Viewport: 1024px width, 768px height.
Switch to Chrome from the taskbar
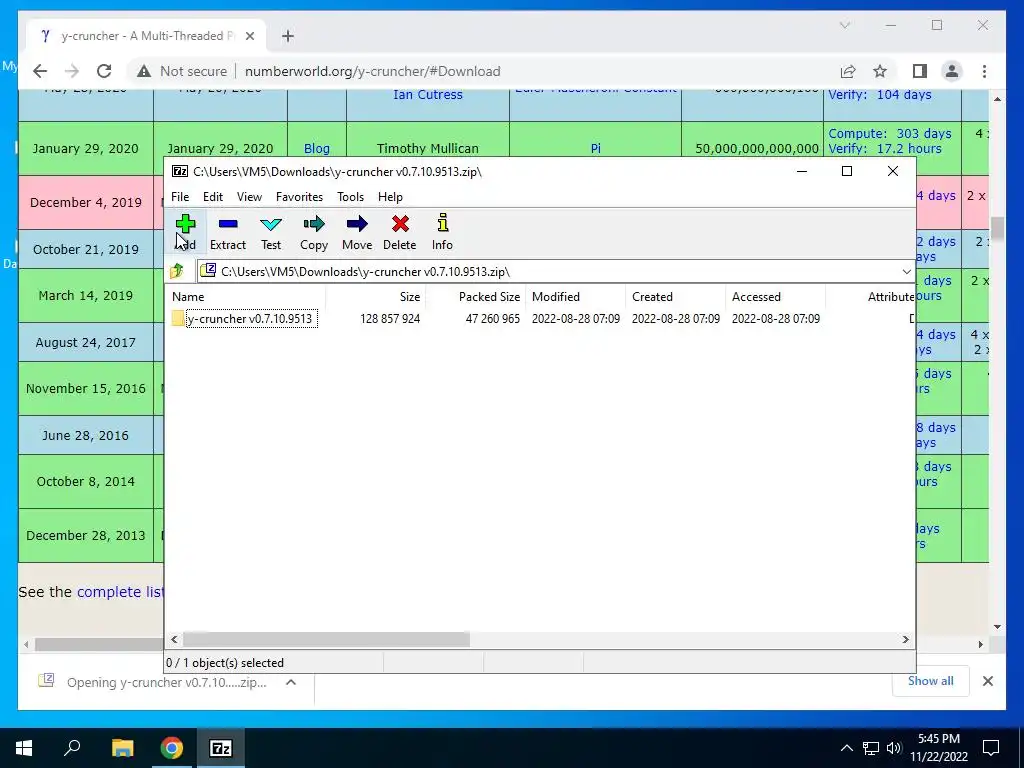tap(172, 748)
